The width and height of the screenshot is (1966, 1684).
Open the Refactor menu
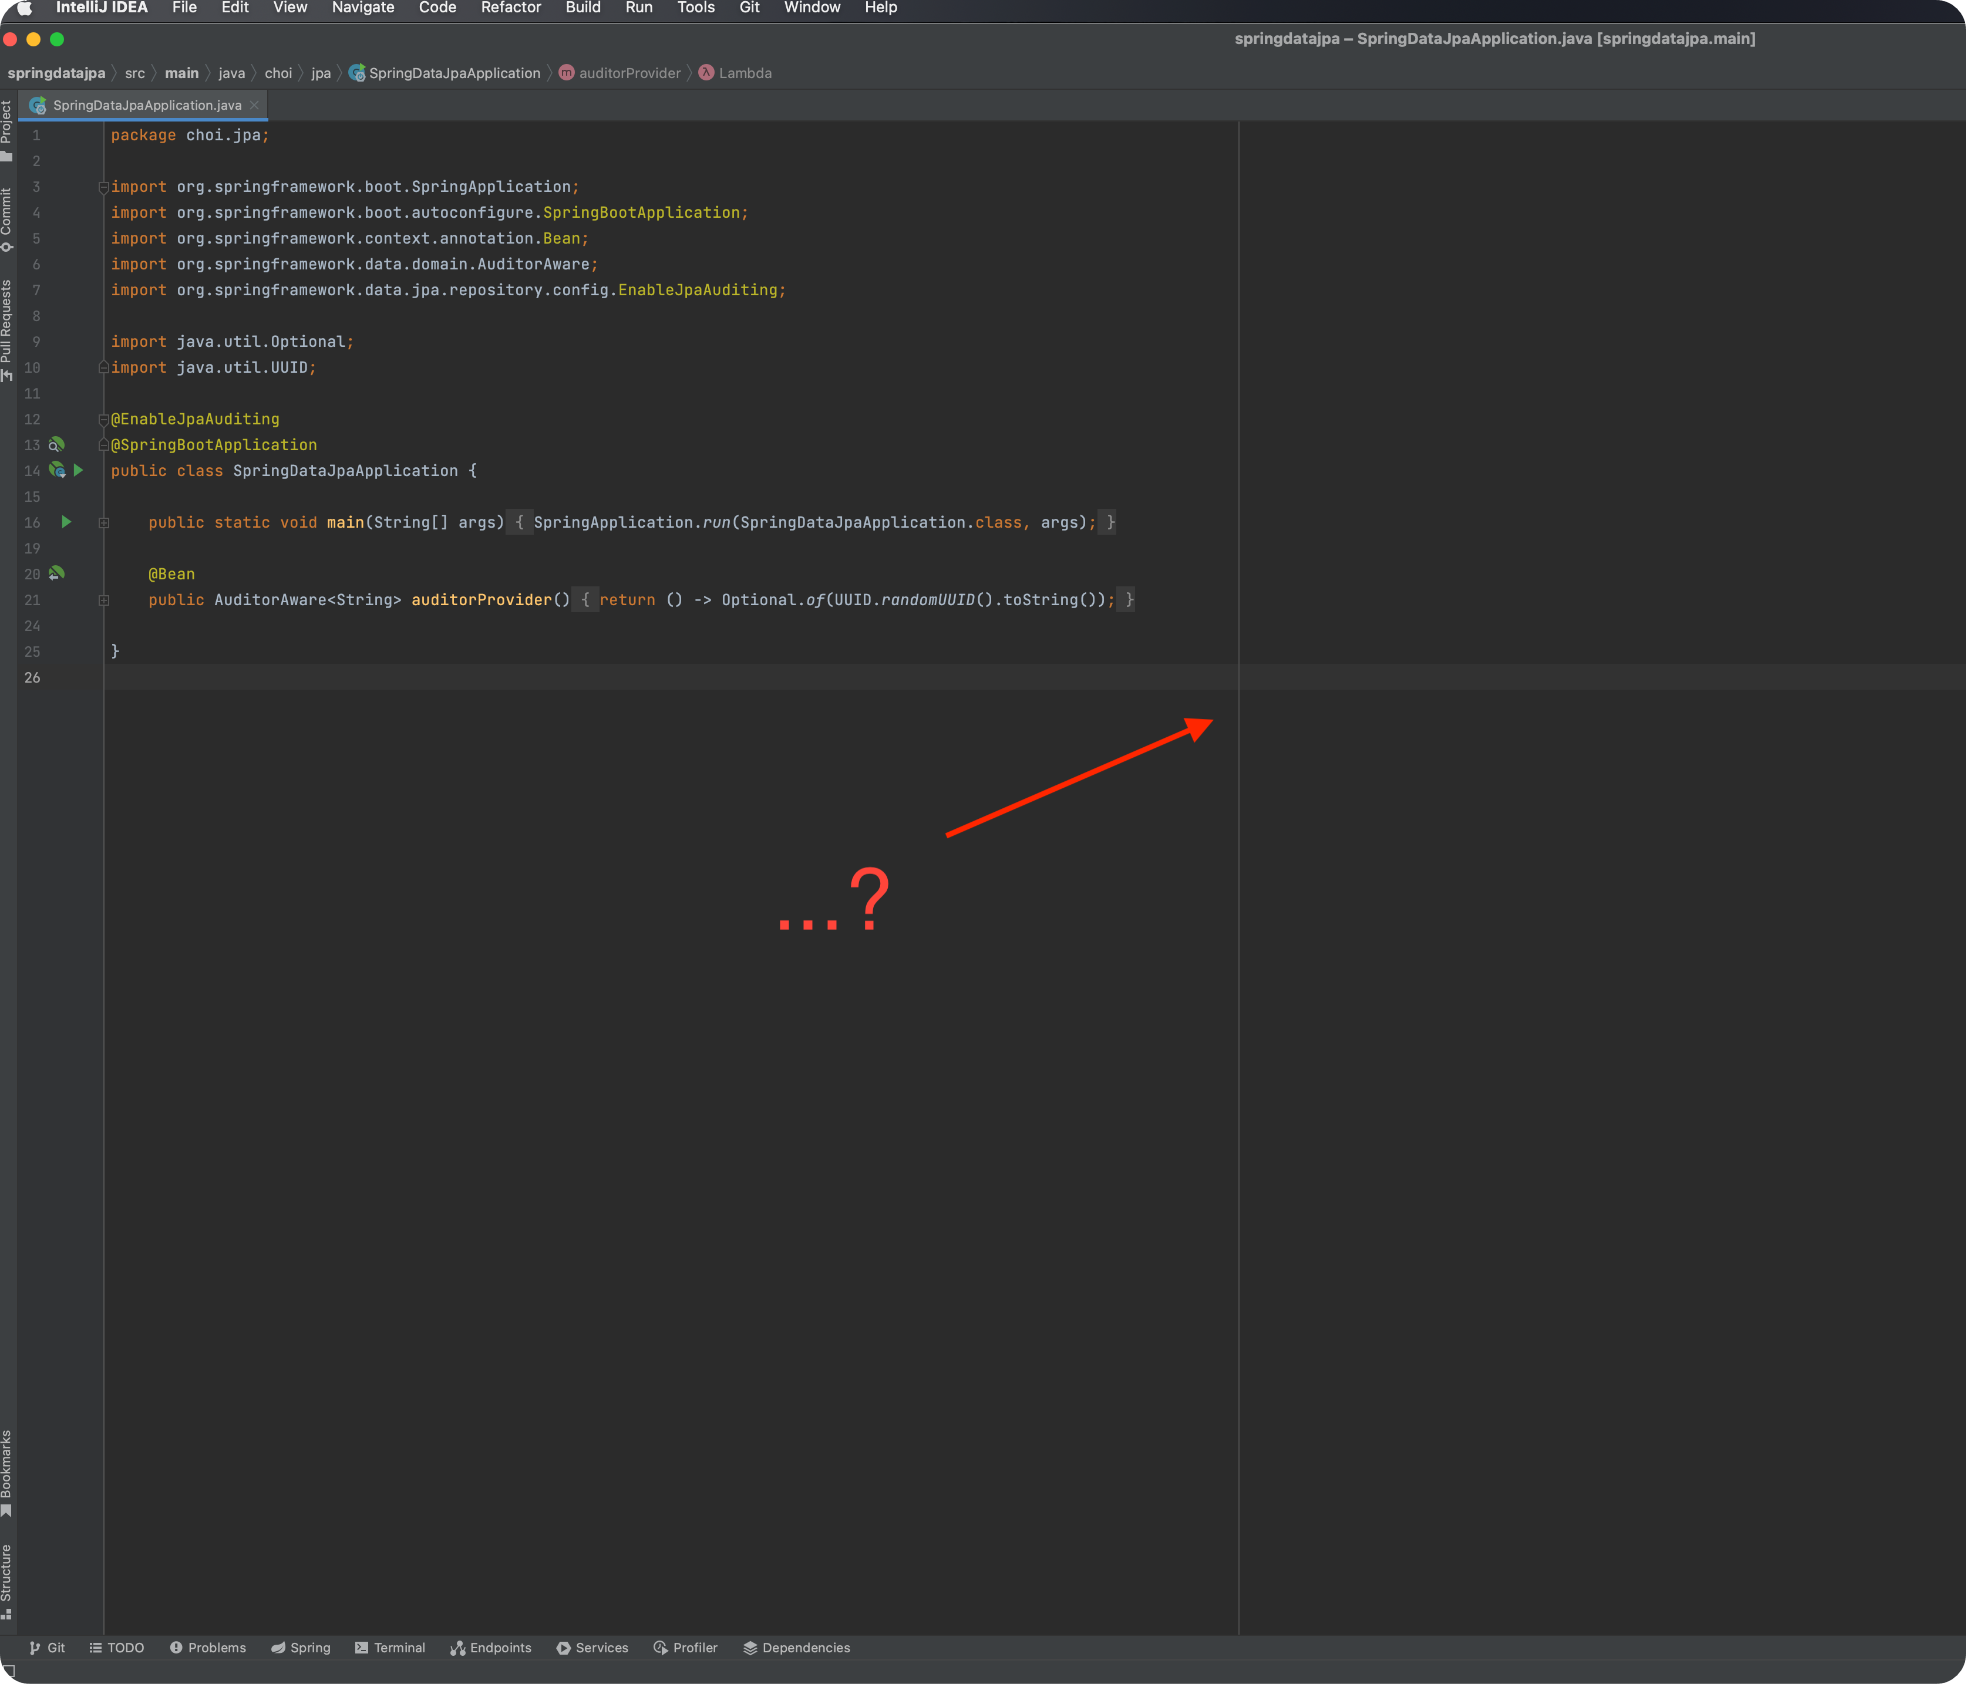[510, 8]
